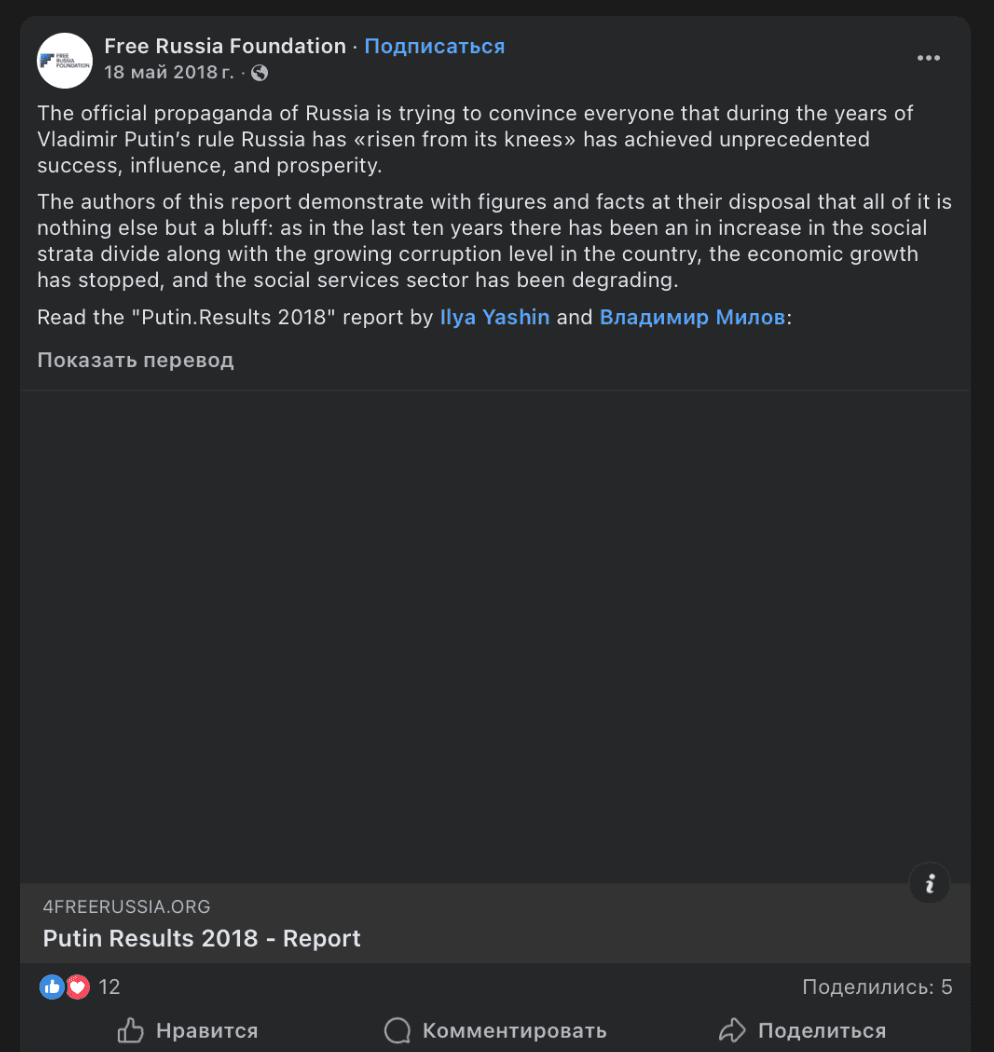Show the list of 12 reactions
This screenshot has width=994, height=1052.
point(109,987)
